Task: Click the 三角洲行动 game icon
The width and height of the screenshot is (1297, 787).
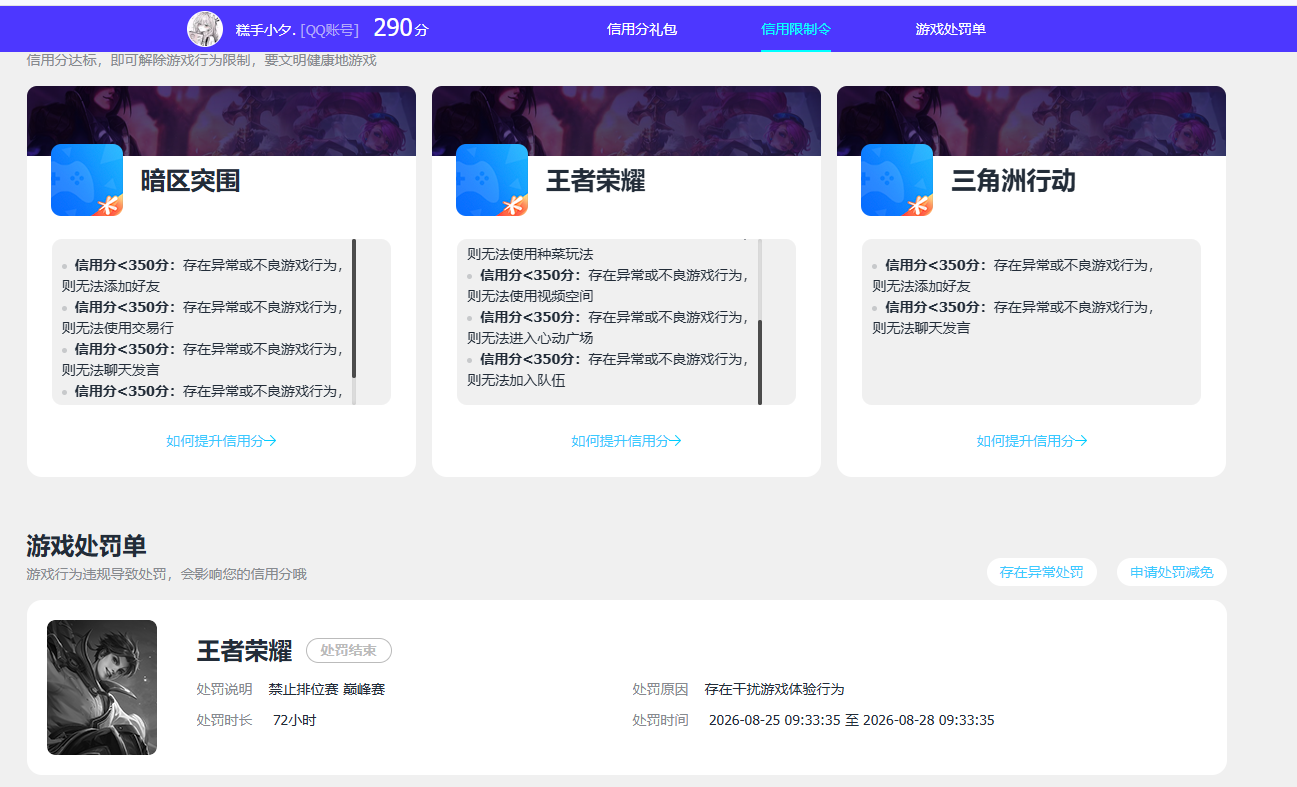Action: [x=897, y=180]
